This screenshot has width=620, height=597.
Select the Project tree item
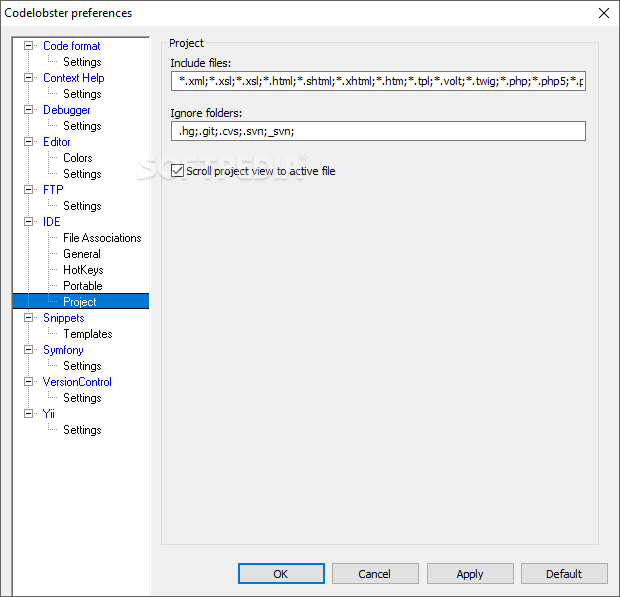click(81, 302)
